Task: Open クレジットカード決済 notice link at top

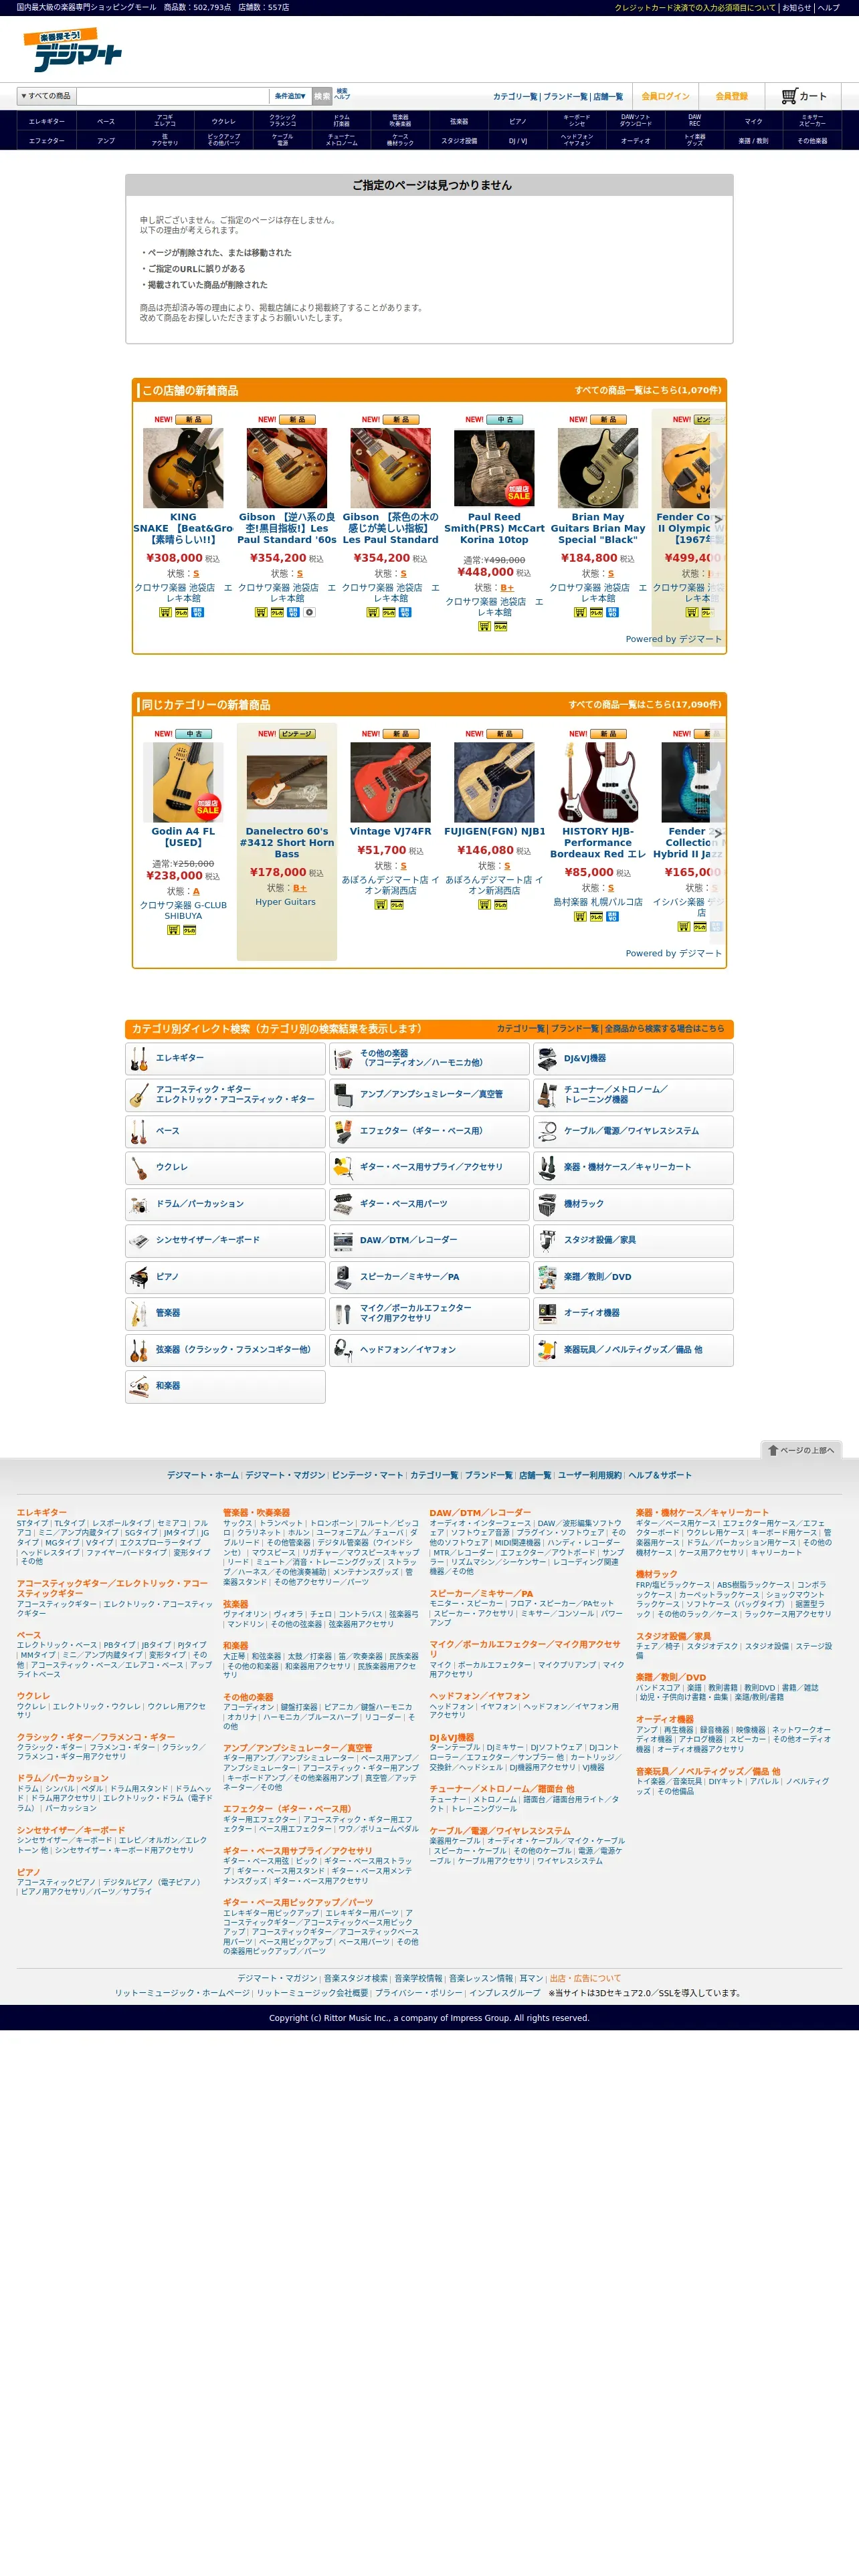Action: 695,8
